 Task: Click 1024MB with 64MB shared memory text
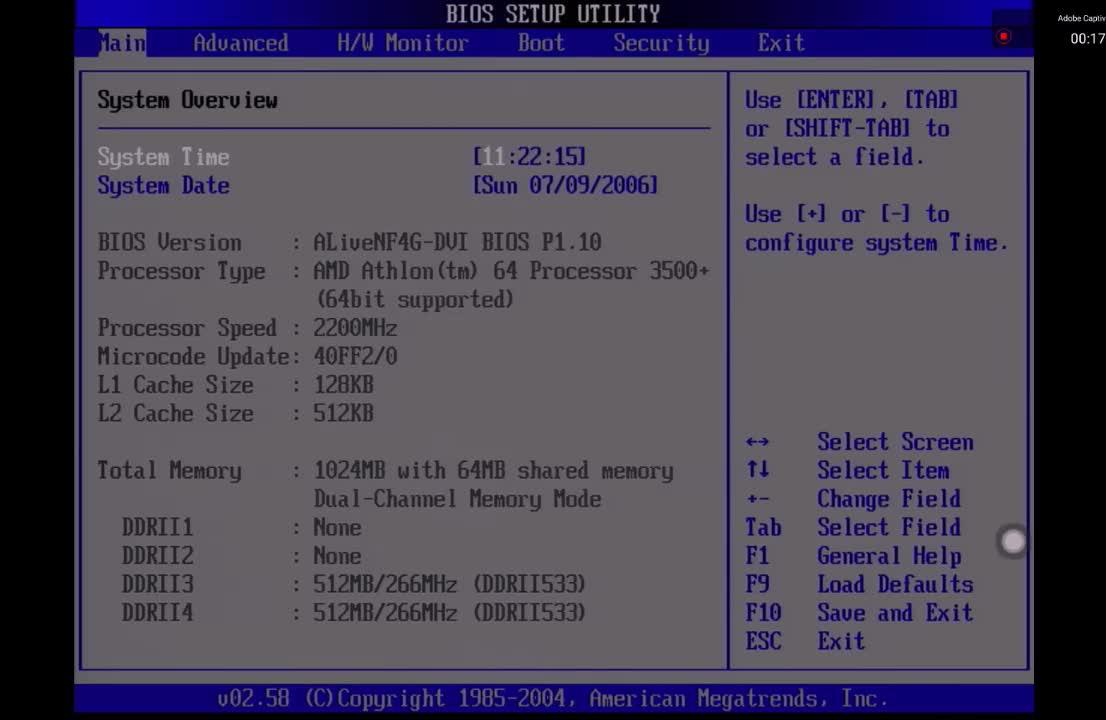coord(493,470)
